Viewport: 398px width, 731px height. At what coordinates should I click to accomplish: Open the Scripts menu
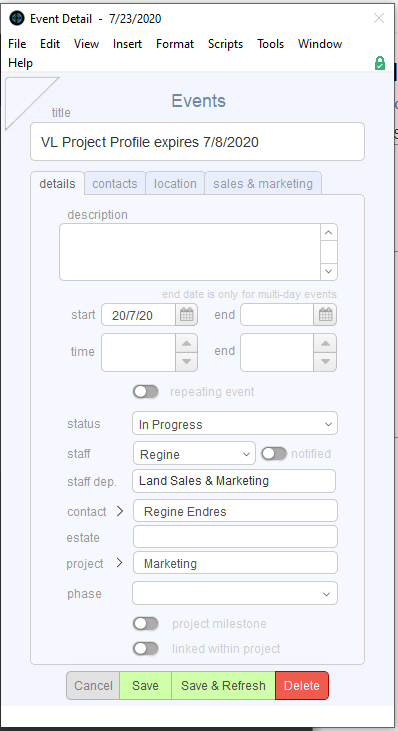(226, 44)
